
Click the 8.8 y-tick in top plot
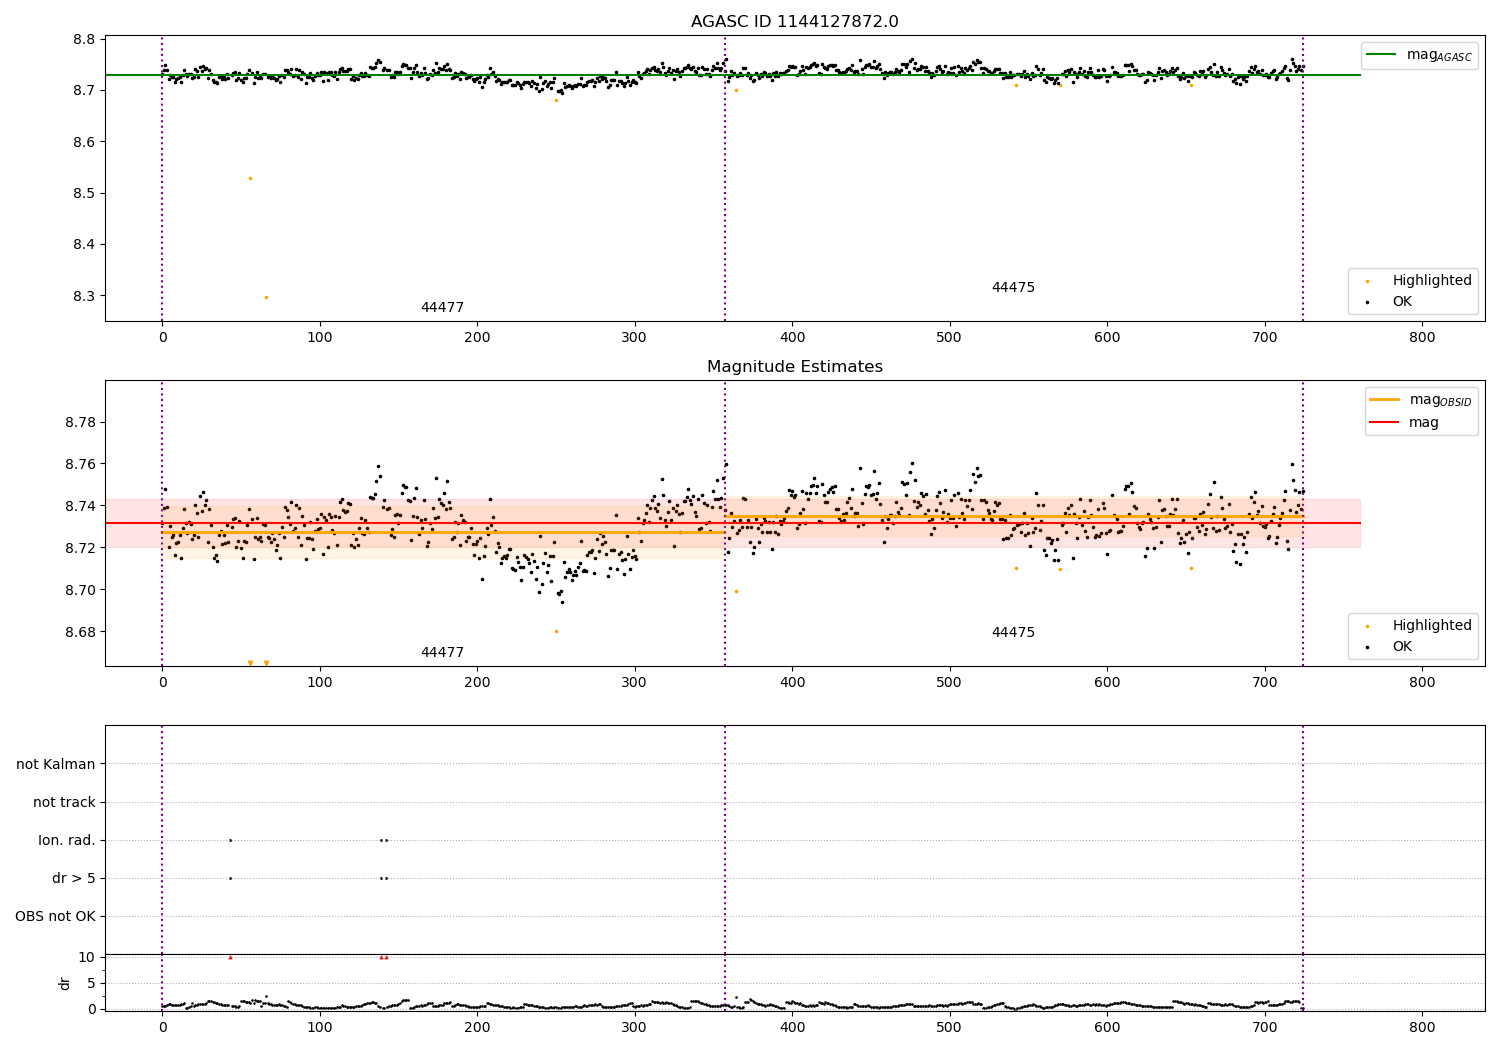[x=85, y=40]
